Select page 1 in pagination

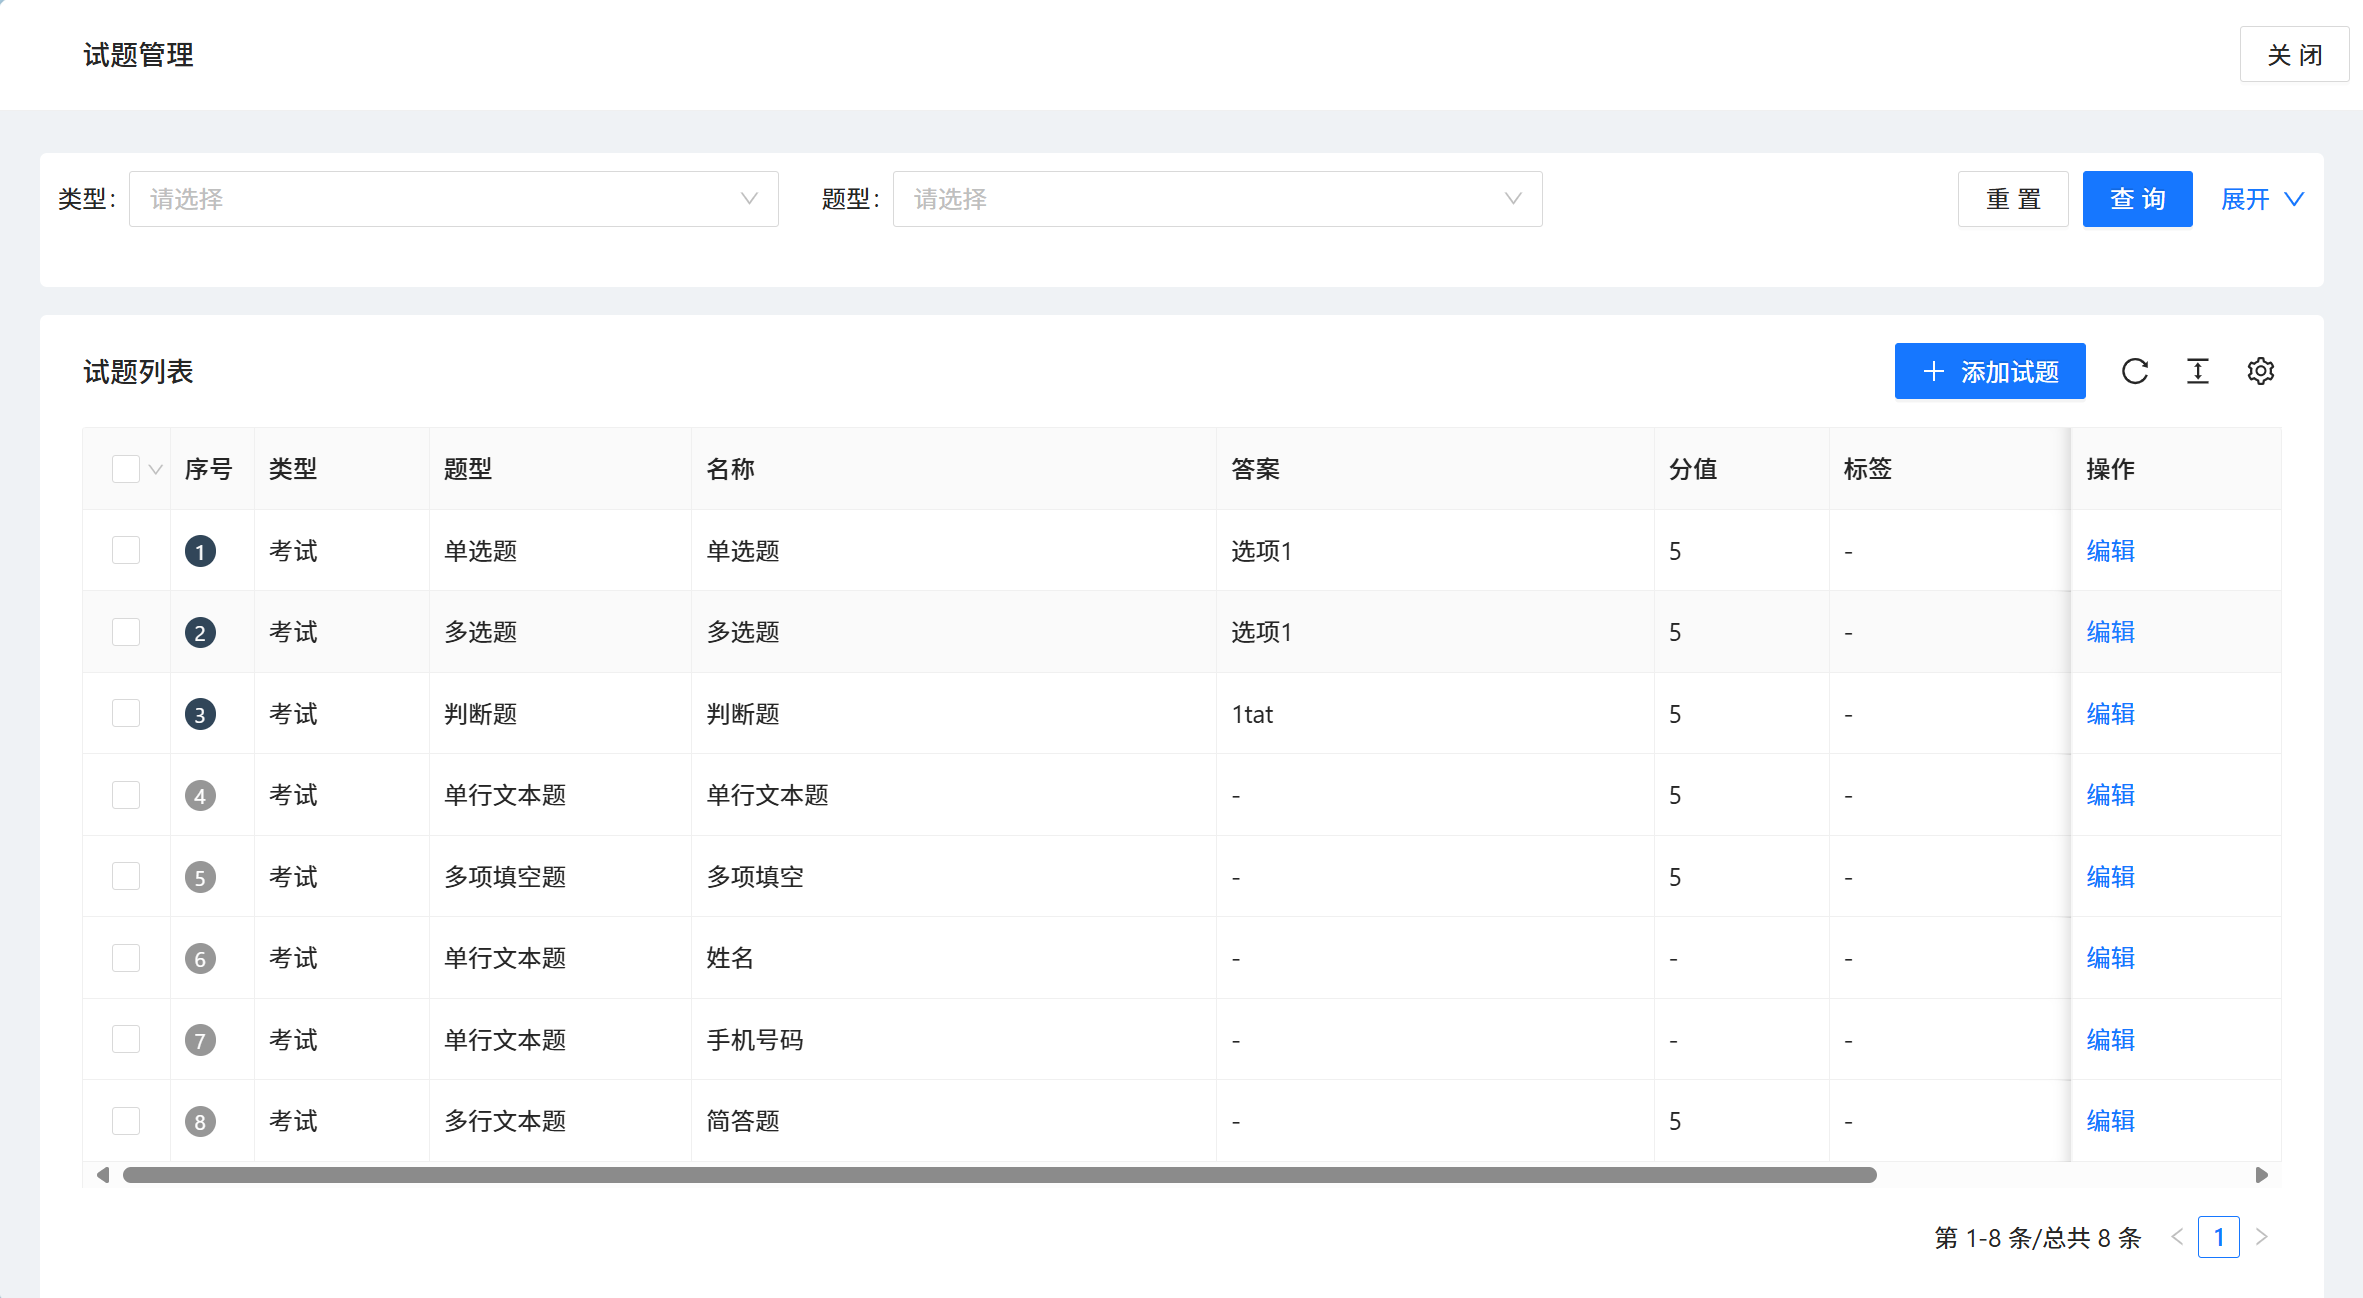pyautogui.click(x=2218, y=1237)
